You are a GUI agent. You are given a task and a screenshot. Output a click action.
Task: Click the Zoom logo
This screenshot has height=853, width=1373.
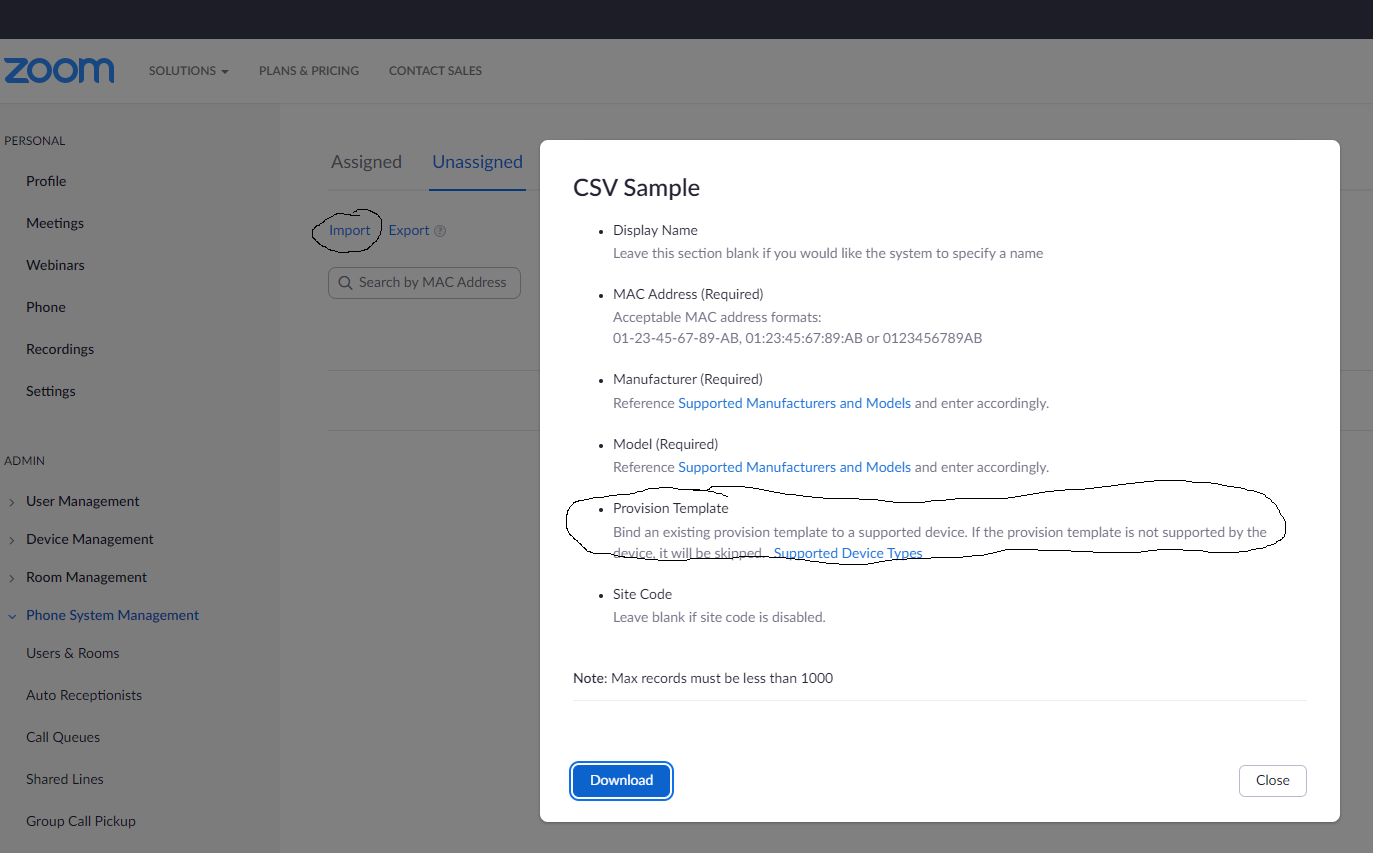point(59,70)
